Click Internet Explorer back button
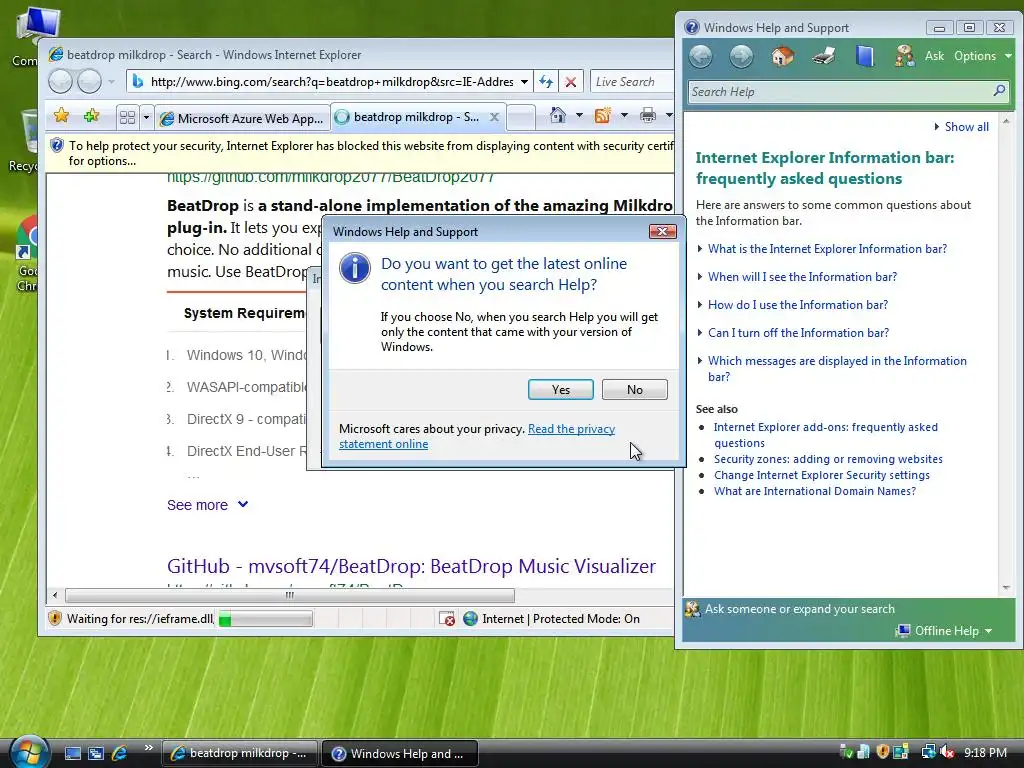This screenshot has width=1024, height=768. (60, 82)
